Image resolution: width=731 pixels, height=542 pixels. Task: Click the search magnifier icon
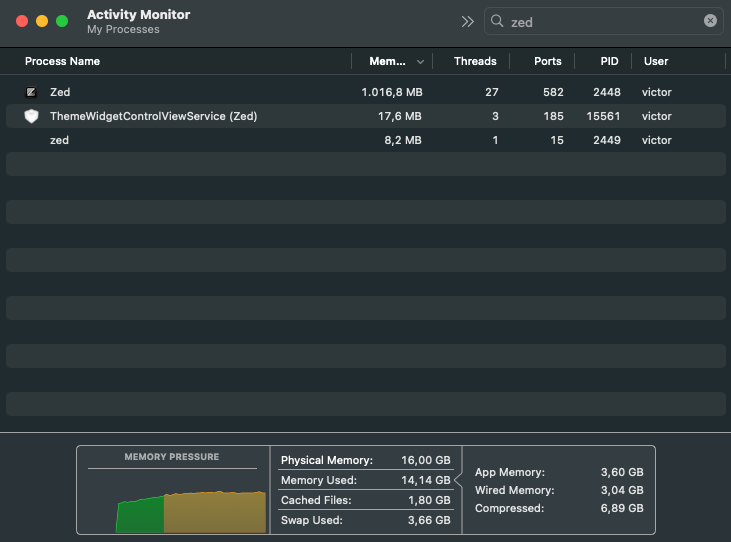(x=497, y=21)
